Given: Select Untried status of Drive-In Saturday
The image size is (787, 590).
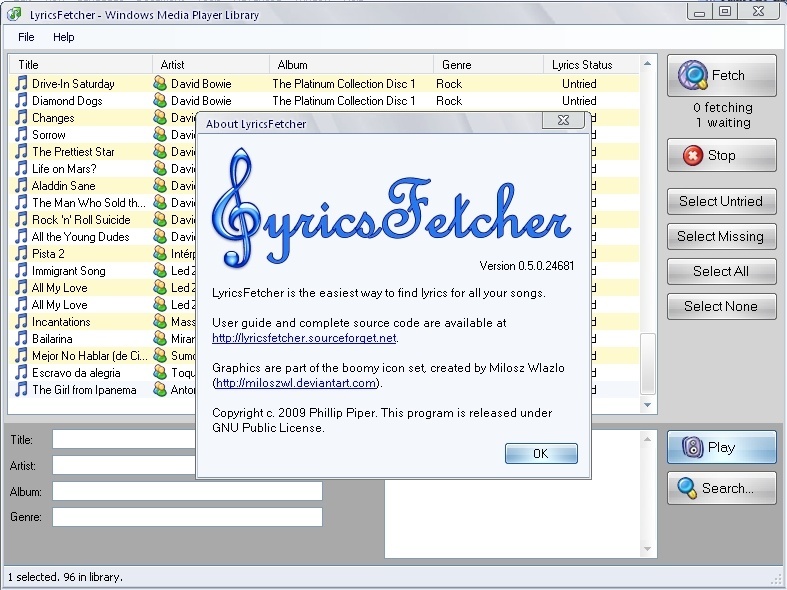Looking at the screenshot, I should 579,84.
